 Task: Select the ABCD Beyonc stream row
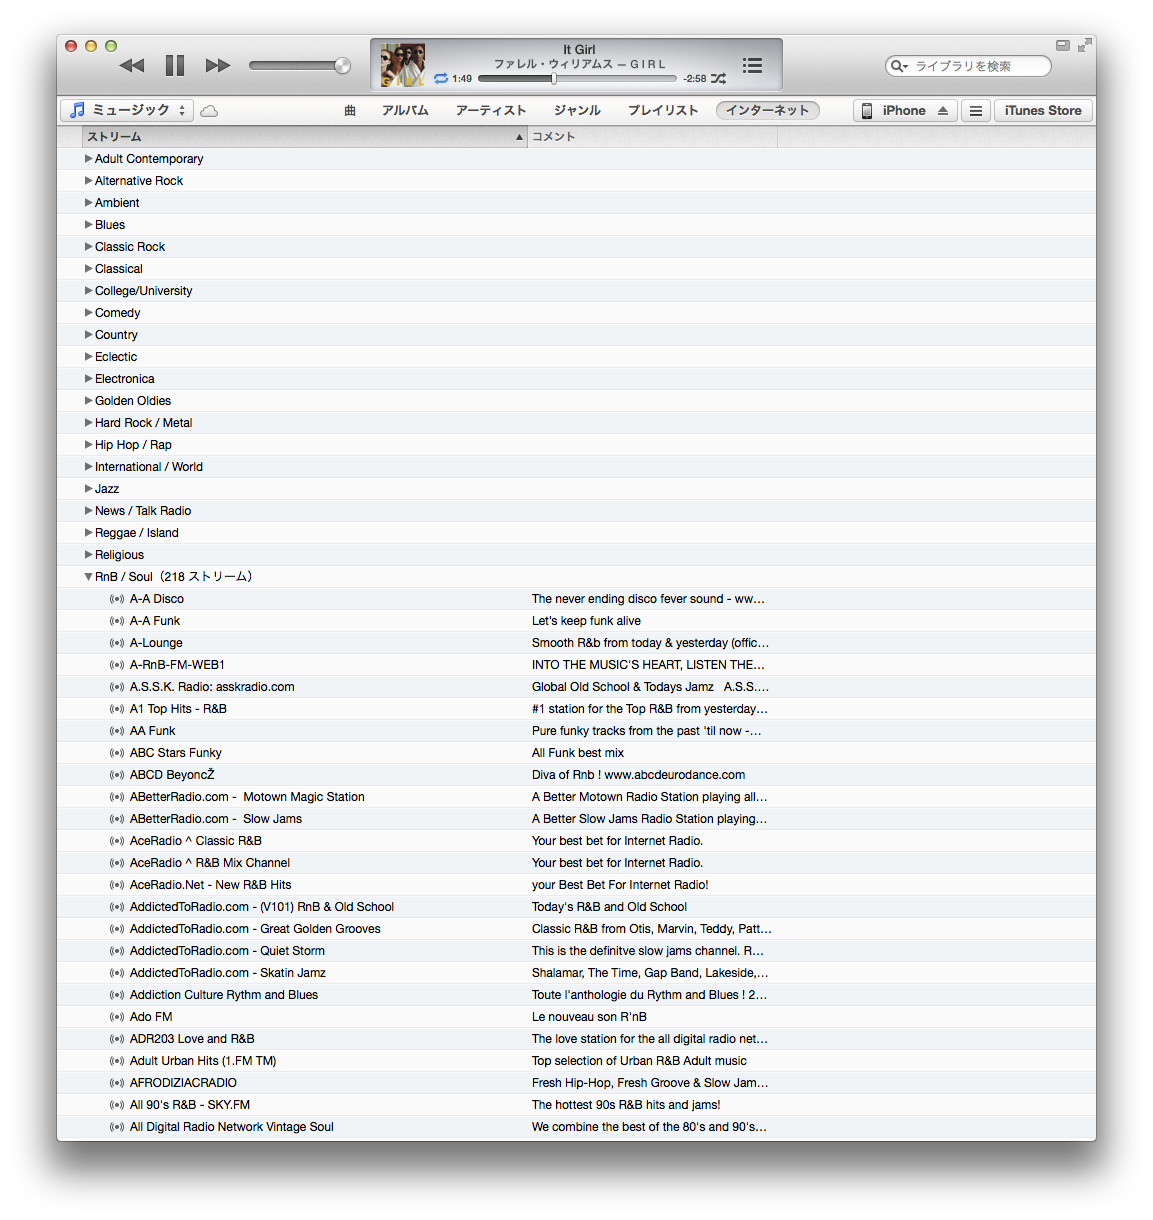point(576,775)
